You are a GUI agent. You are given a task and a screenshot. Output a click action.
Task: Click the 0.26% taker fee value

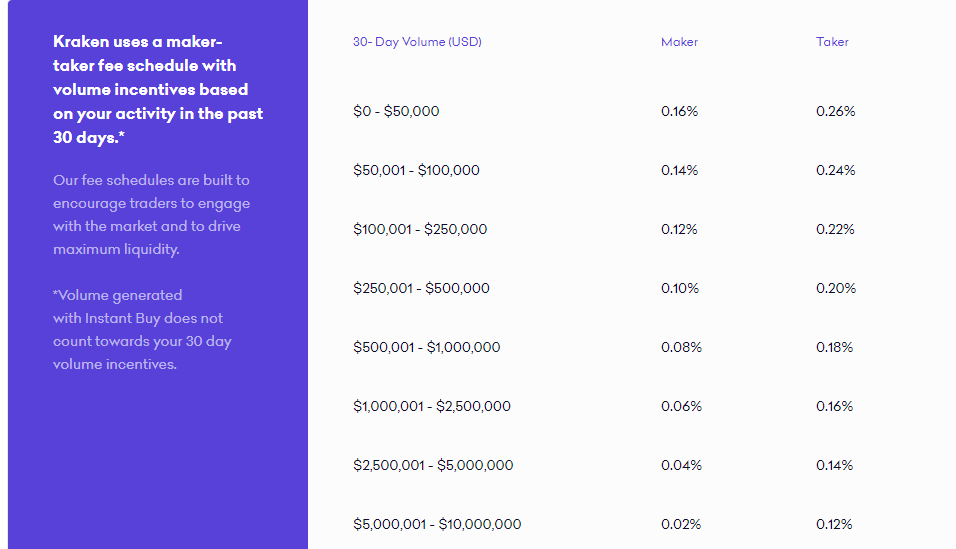tap(835, 111)
